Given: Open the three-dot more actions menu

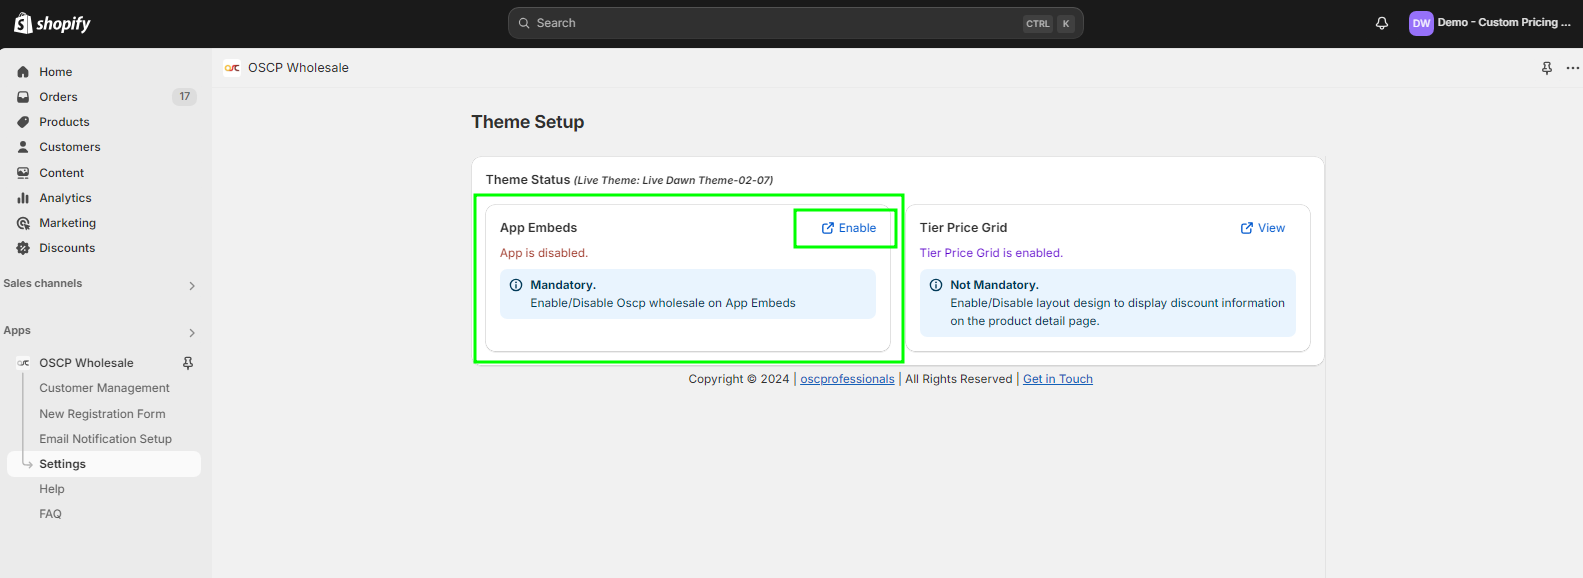Looking at the screenshot, I should (1572, 68).
